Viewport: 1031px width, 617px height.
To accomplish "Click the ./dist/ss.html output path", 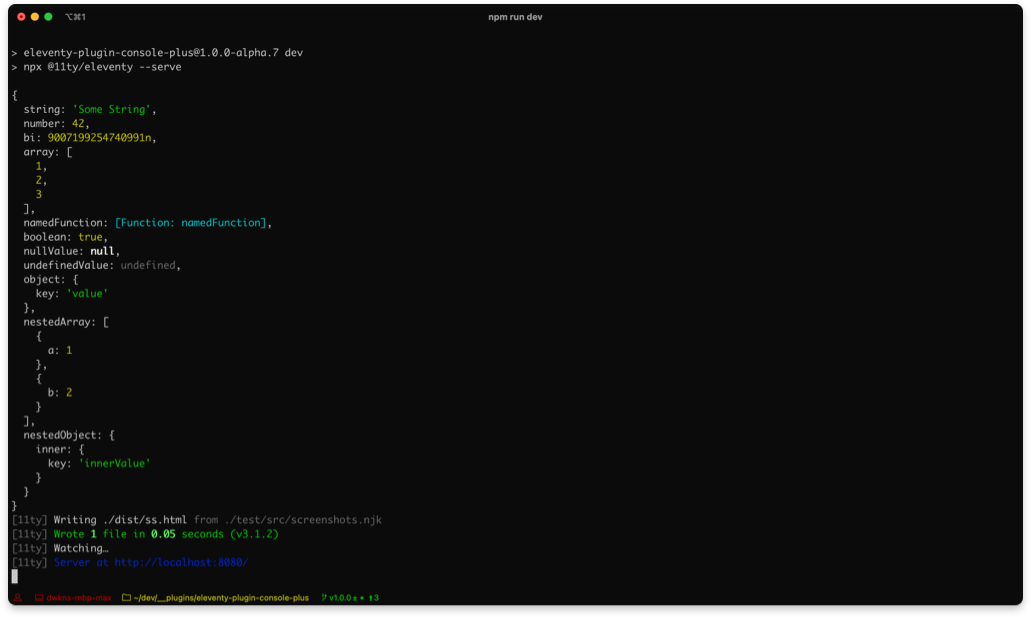I will point(145,520).
